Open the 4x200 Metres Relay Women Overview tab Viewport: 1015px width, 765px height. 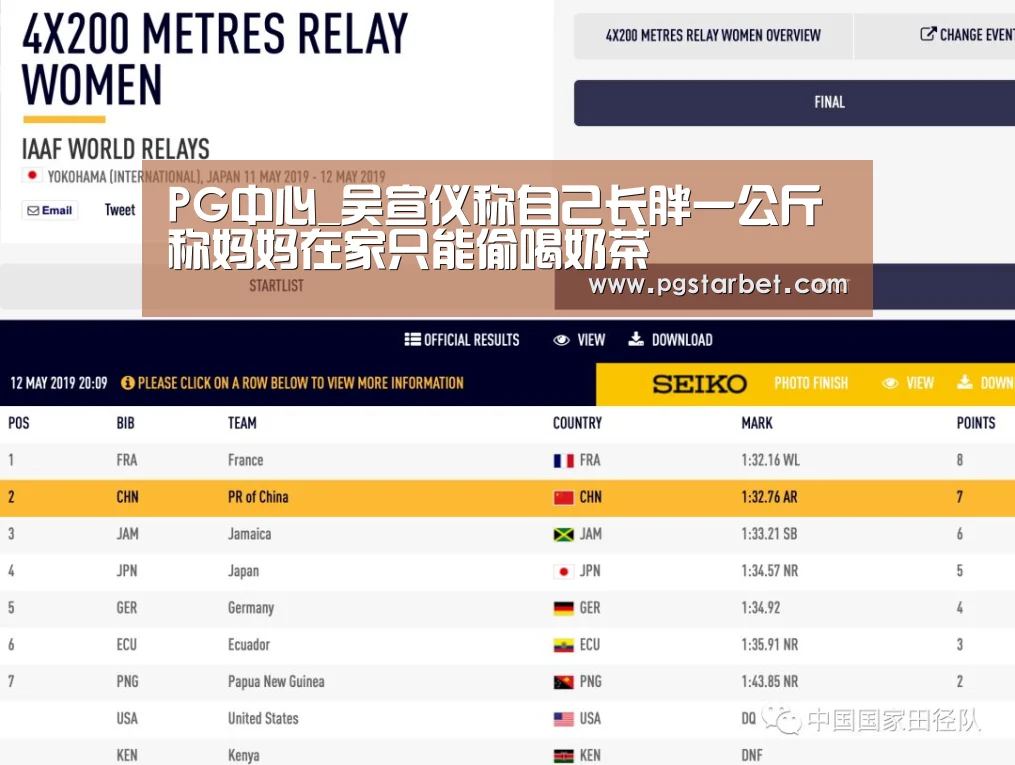713,36
